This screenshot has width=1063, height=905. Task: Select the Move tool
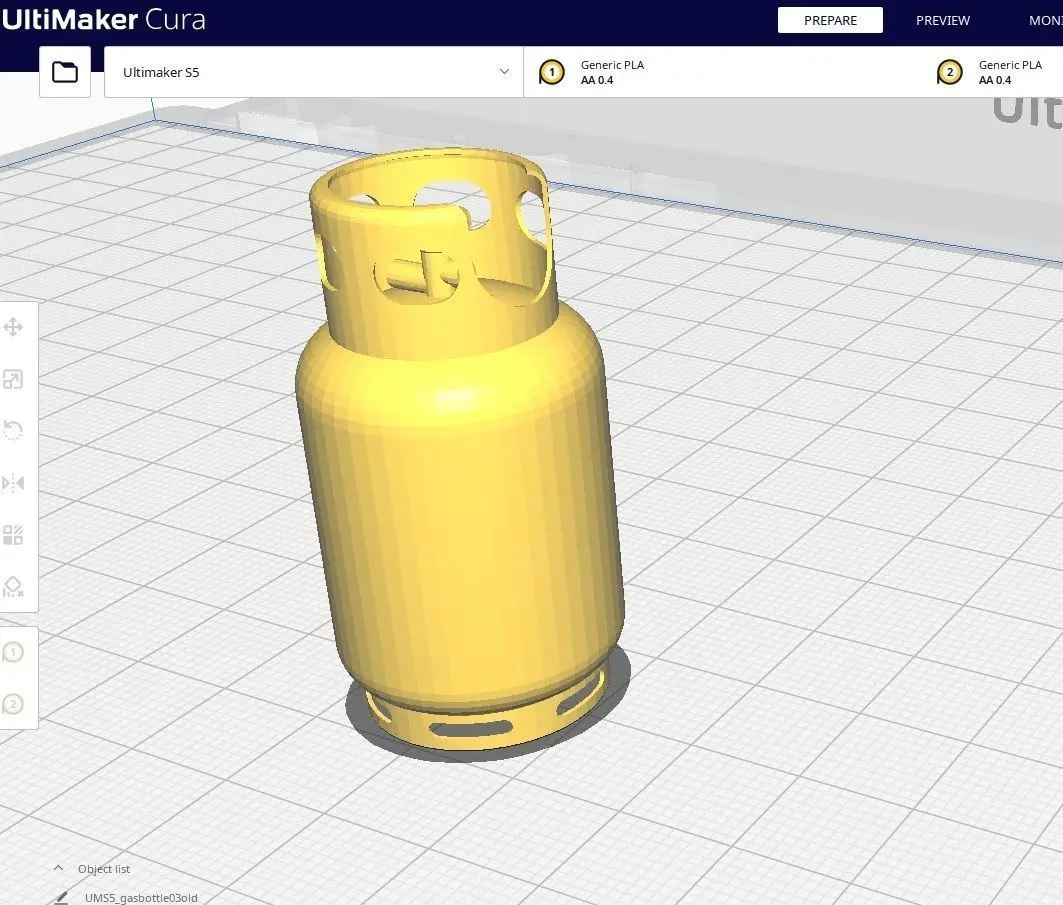click(x=13, y=327)
